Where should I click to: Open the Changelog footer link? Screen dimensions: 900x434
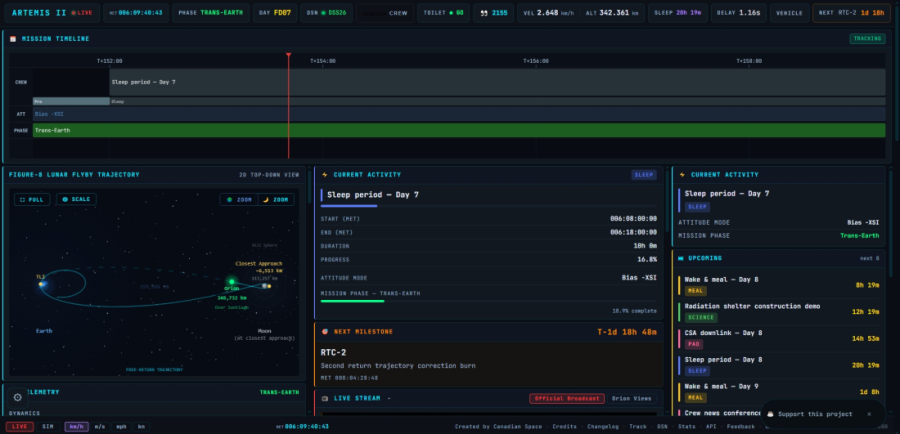click(602, 426)
